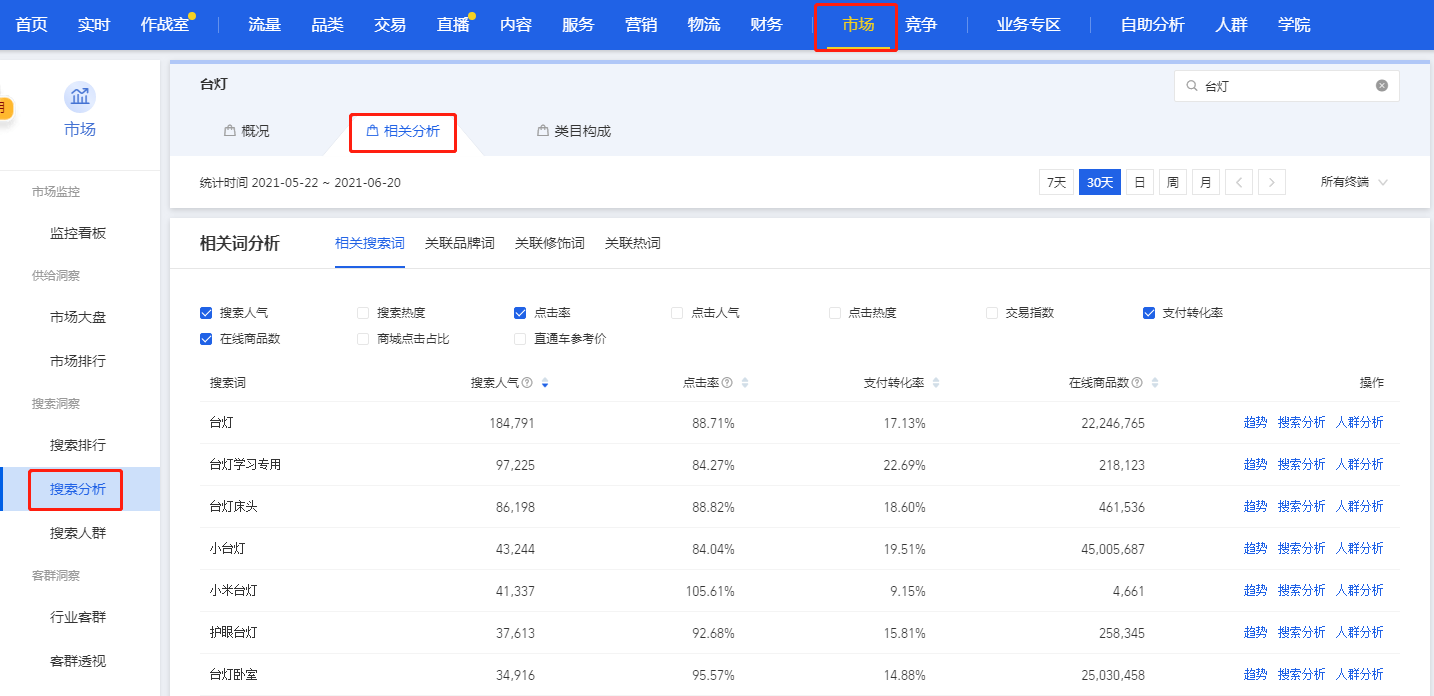The image size is (1434, 696).
Task: Check the 点击热度 metric
Action: (835, 313)
